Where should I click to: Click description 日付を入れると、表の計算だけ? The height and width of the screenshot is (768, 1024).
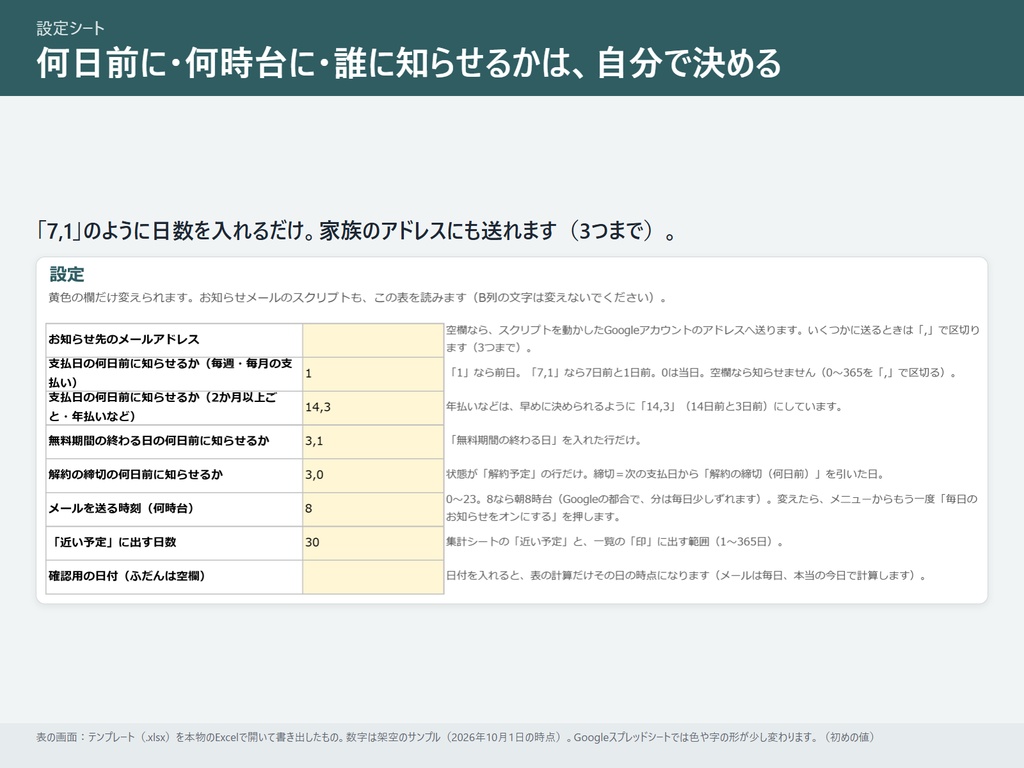tap(686, 576)
